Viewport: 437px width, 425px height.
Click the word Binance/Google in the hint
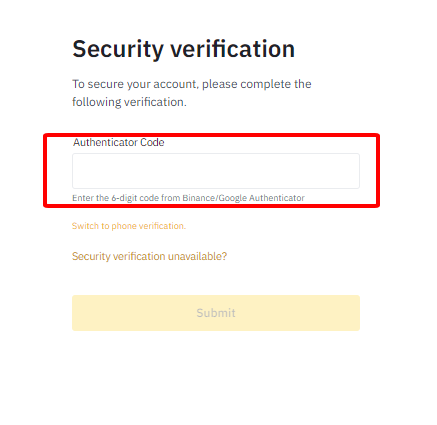click(215, 198)
